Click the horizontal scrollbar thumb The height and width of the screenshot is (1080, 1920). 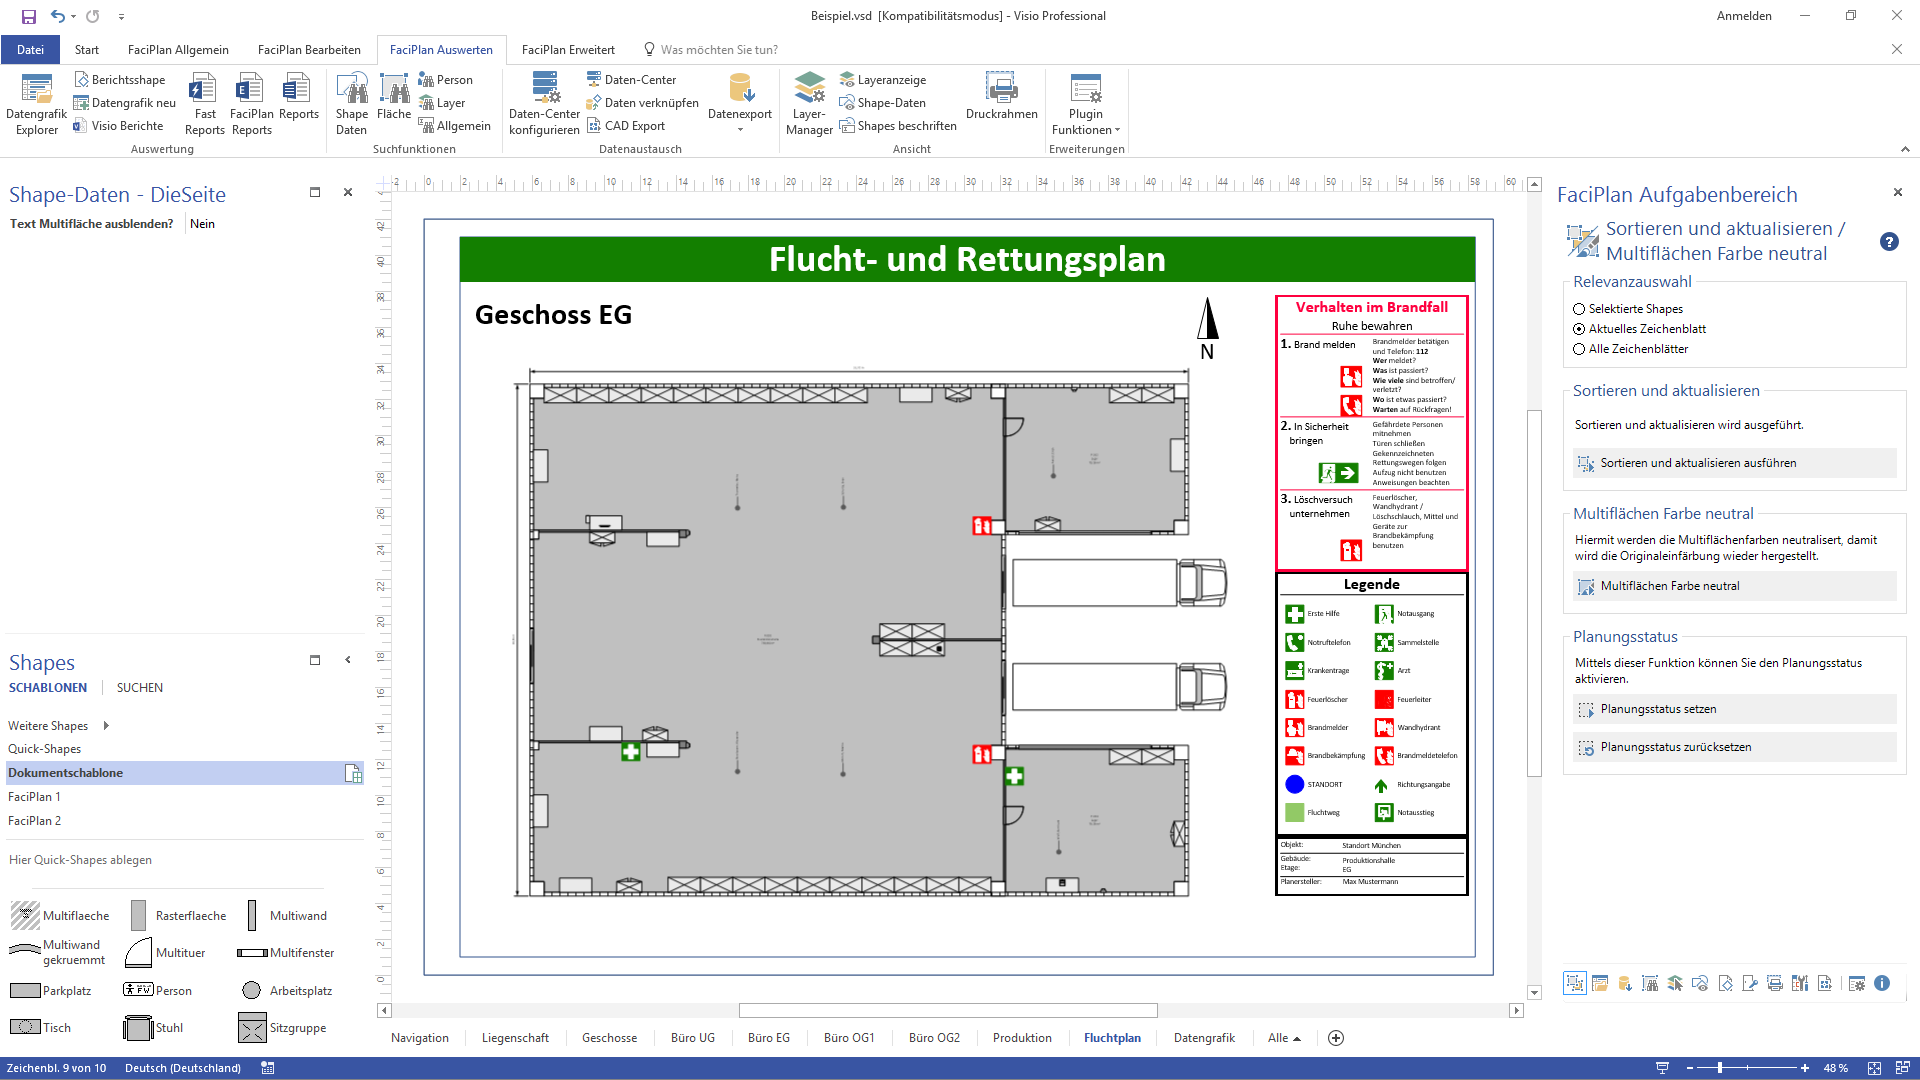pos(948,1011)
